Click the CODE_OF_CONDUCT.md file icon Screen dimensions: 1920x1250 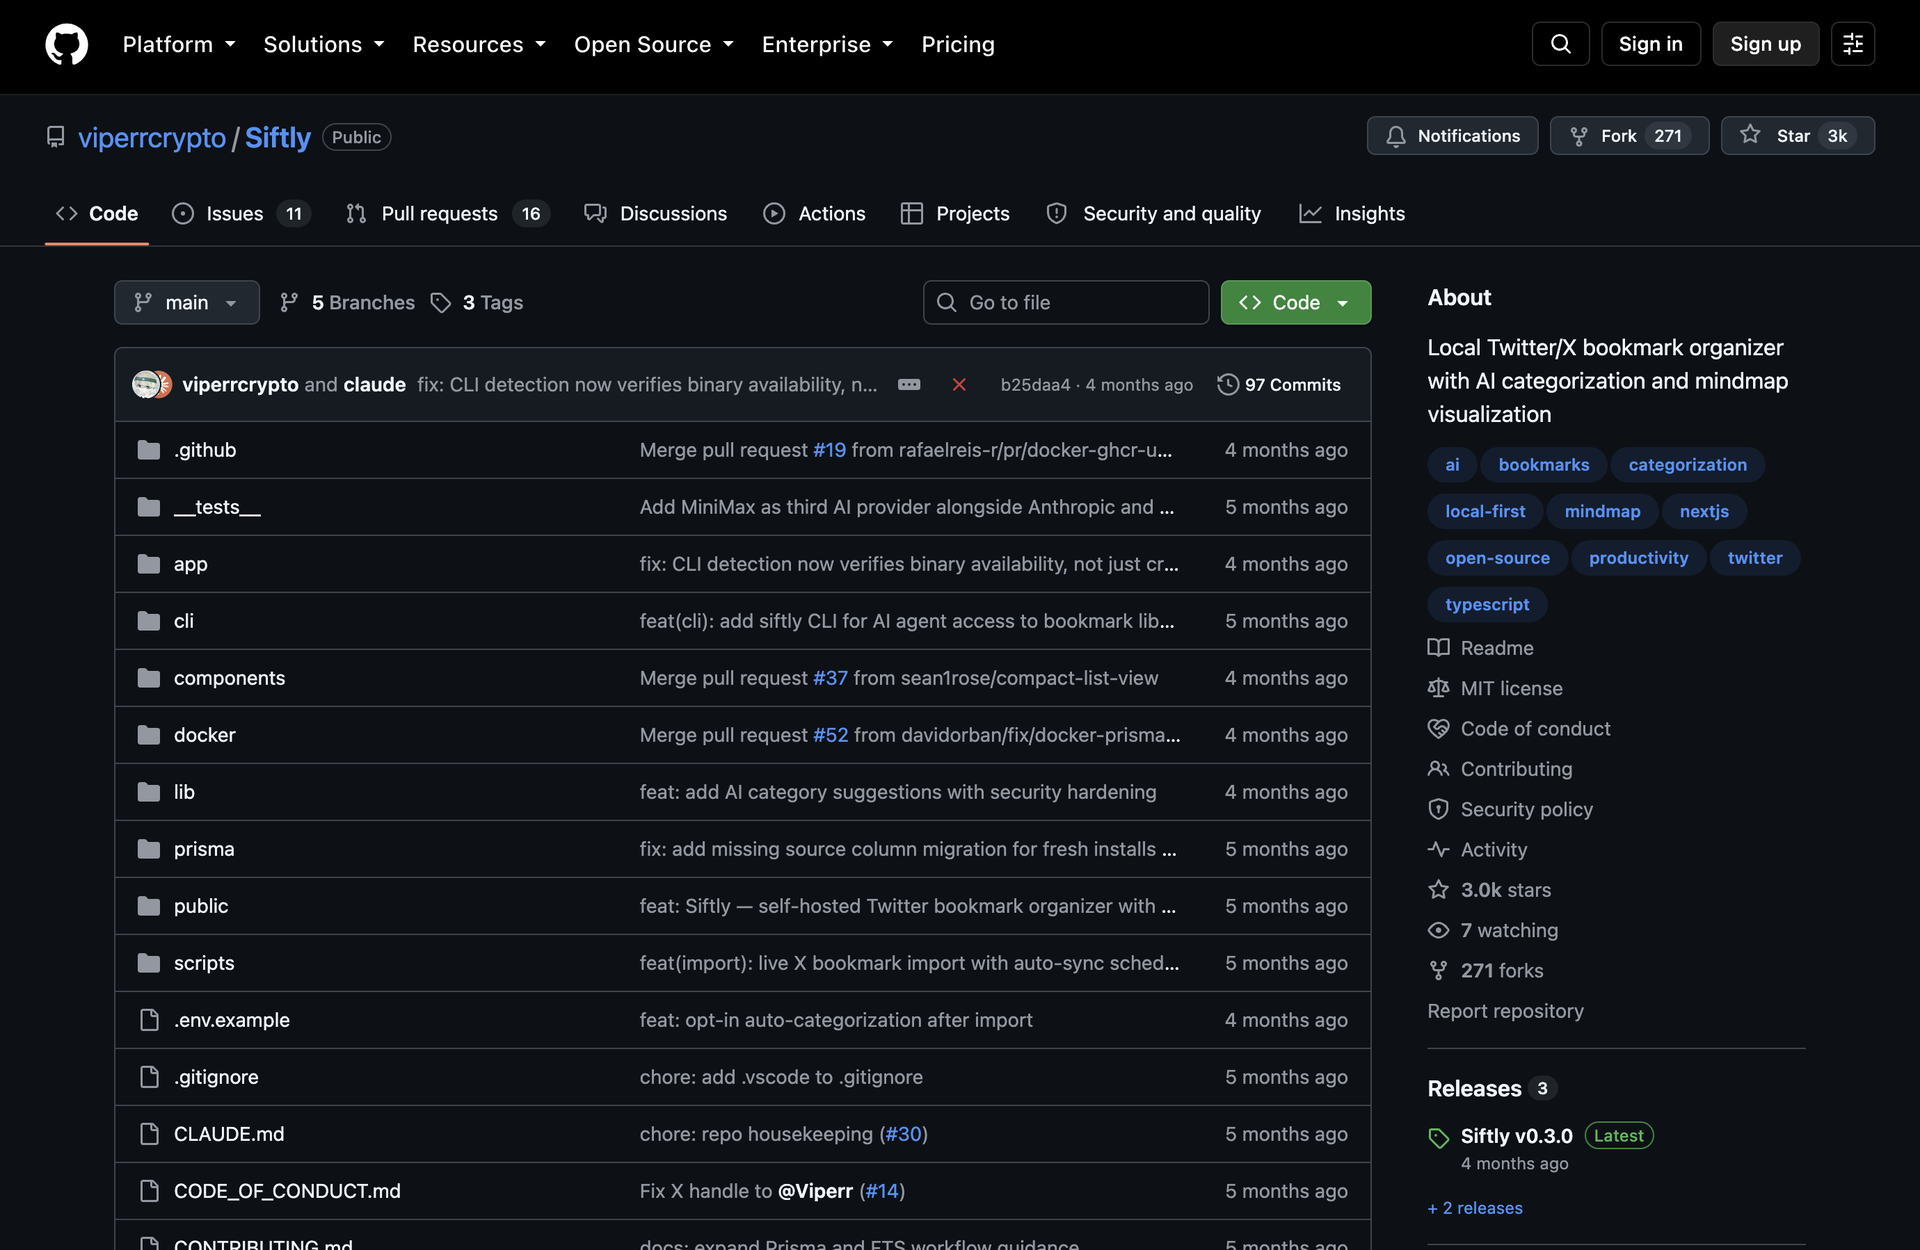[x=149, y=1191]
